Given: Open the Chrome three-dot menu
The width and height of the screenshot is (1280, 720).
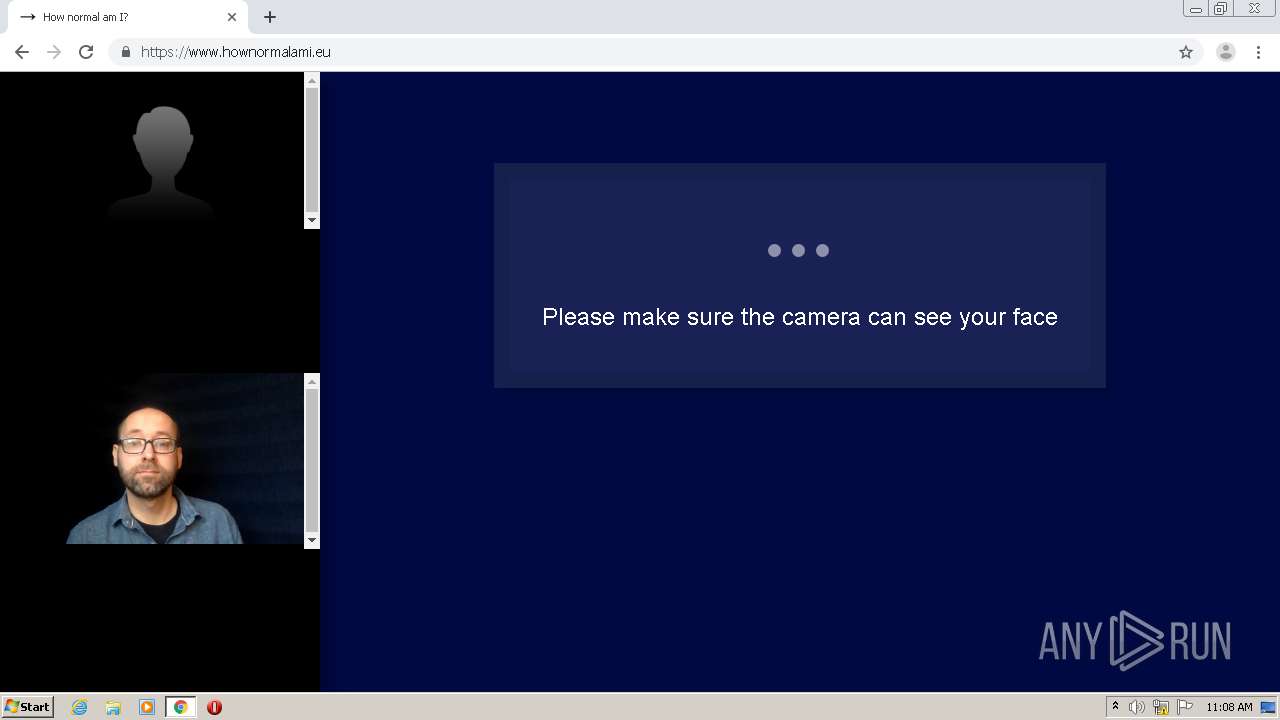Looking at the screenshot, I should [1258, 52].
